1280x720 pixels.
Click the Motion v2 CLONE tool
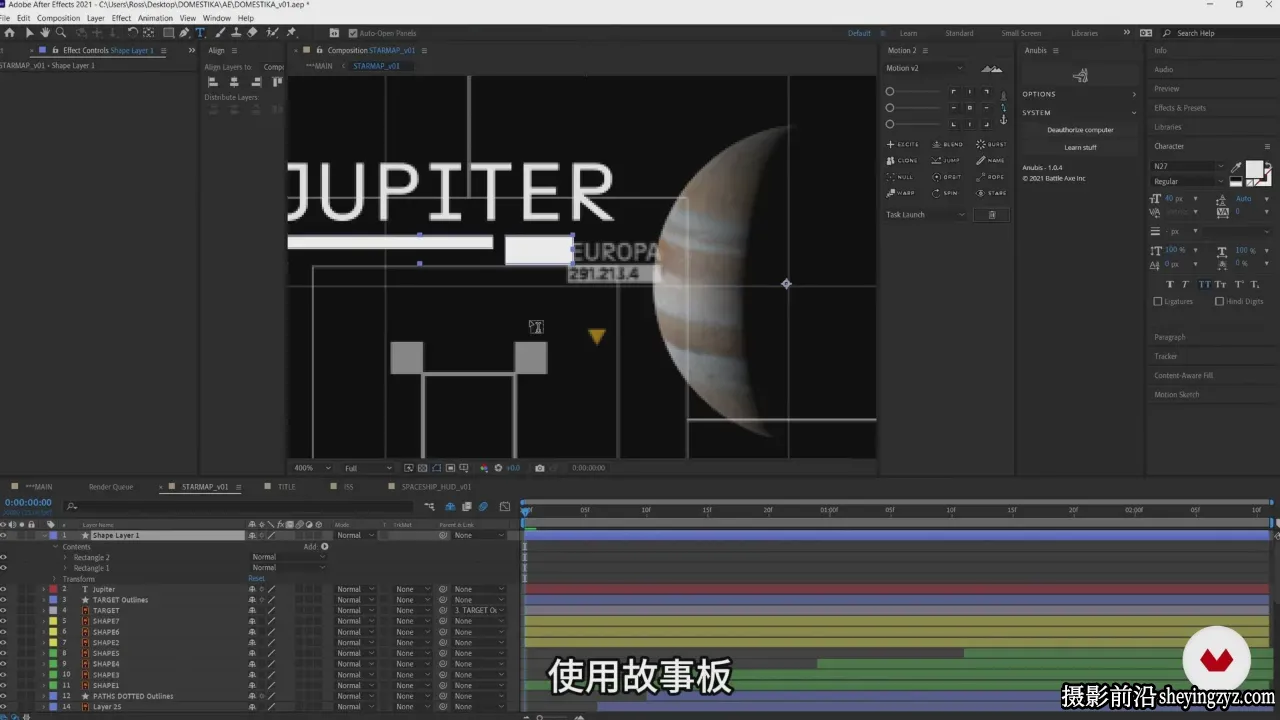point(903,160)
